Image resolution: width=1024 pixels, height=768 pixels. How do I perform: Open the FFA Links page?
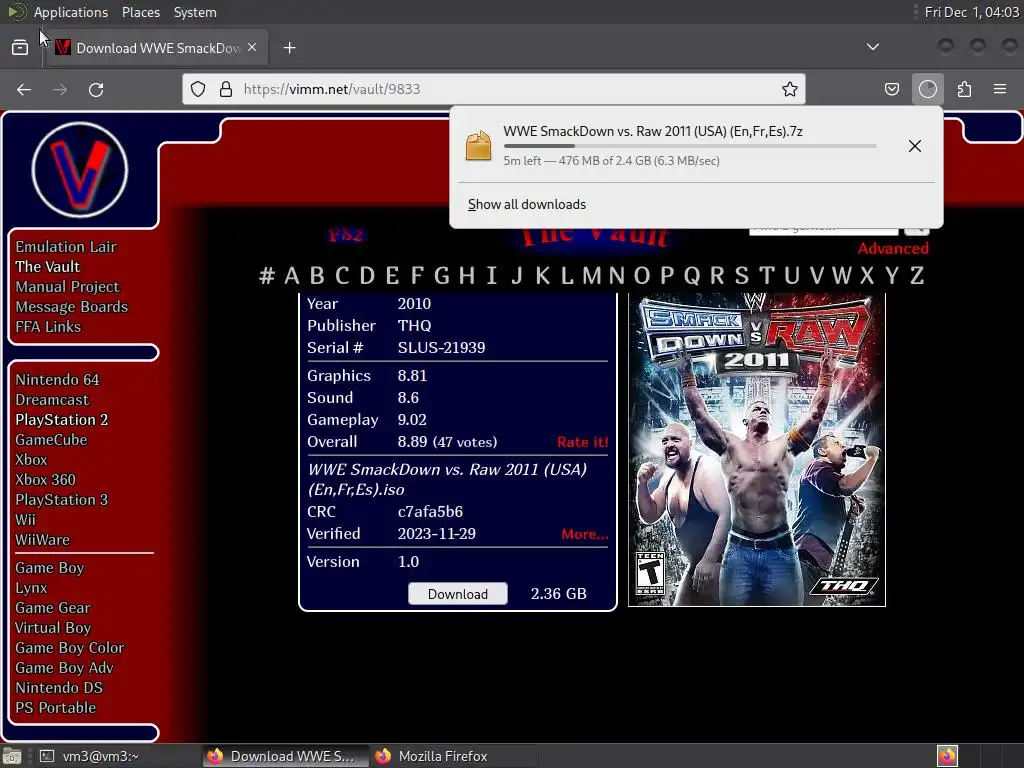48,327
